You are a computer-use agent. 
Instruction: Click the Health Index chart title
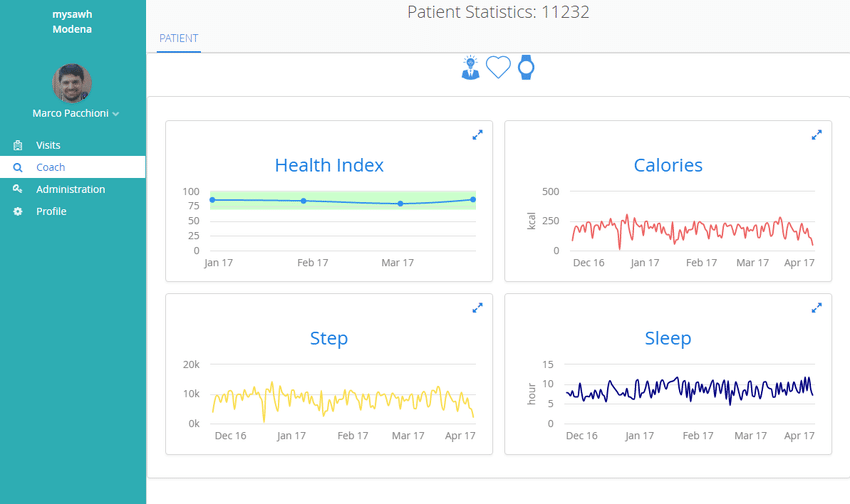point(329,165)
